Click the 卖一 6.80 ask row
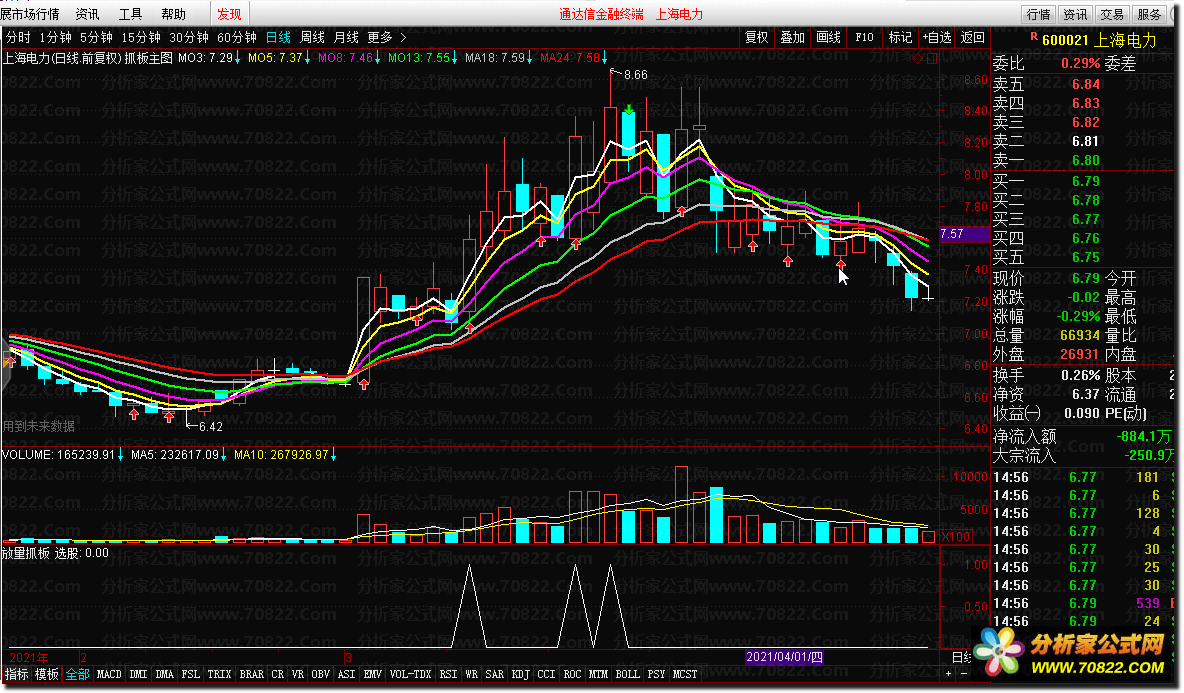 coord(1084,160)
